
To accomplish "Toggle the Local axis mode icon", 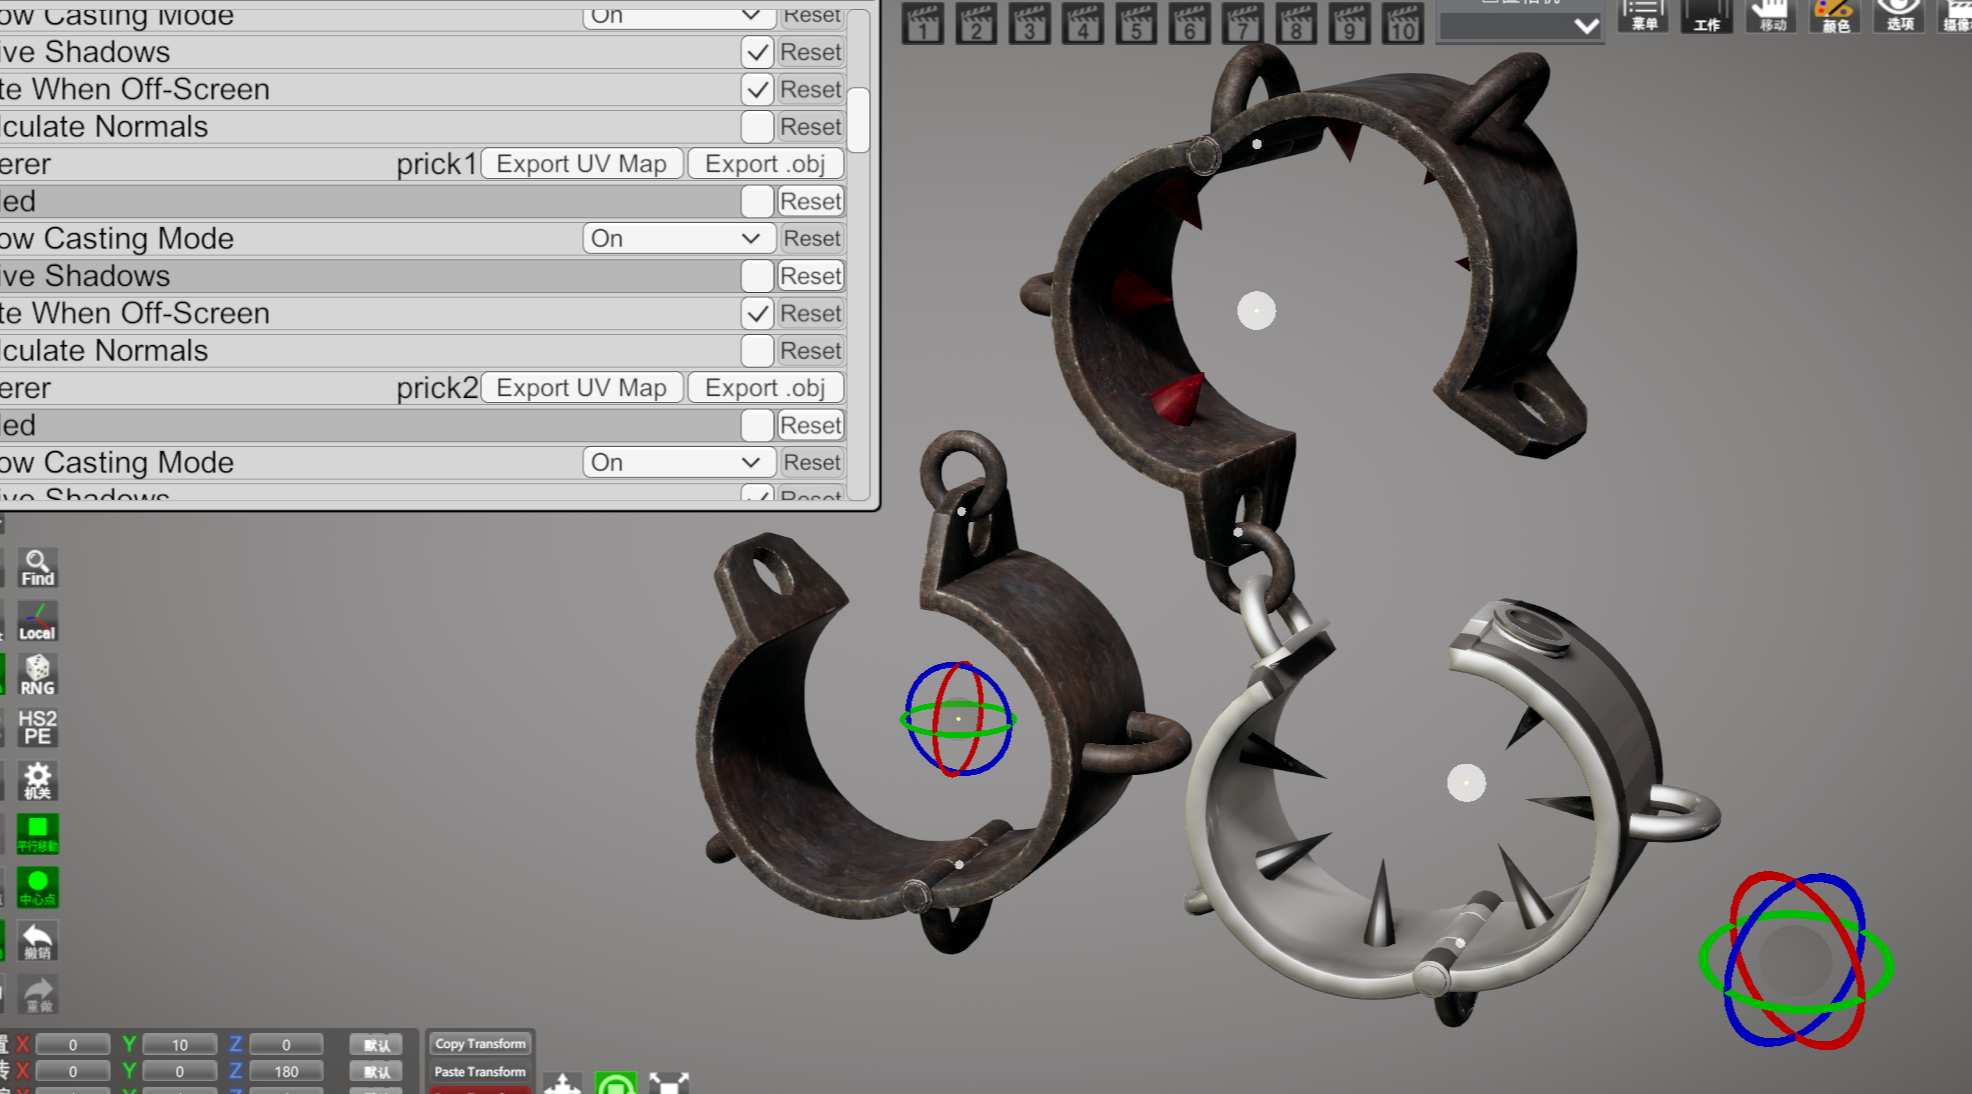I will [38, 621].
